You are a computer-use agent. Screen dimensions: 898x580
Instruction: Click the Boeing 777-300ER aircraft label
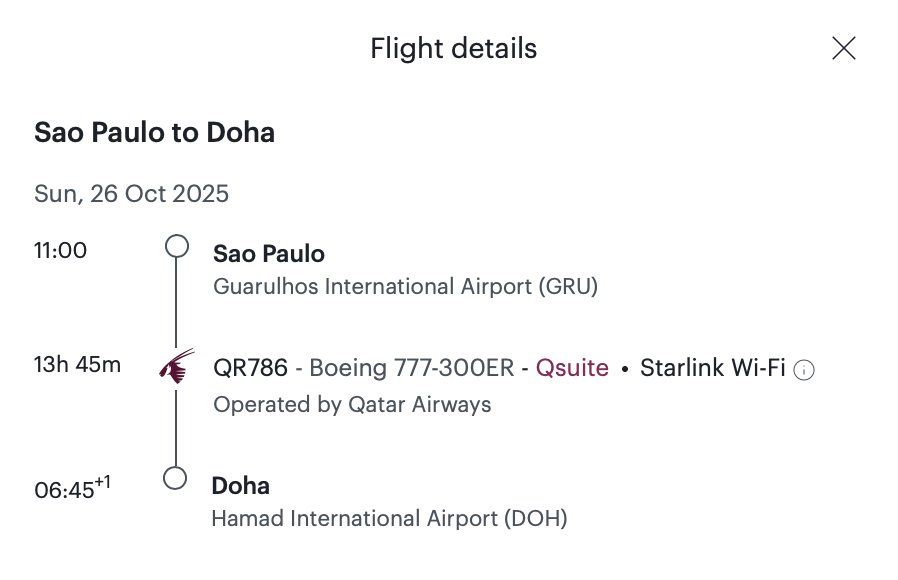click(x=412, y=368)
